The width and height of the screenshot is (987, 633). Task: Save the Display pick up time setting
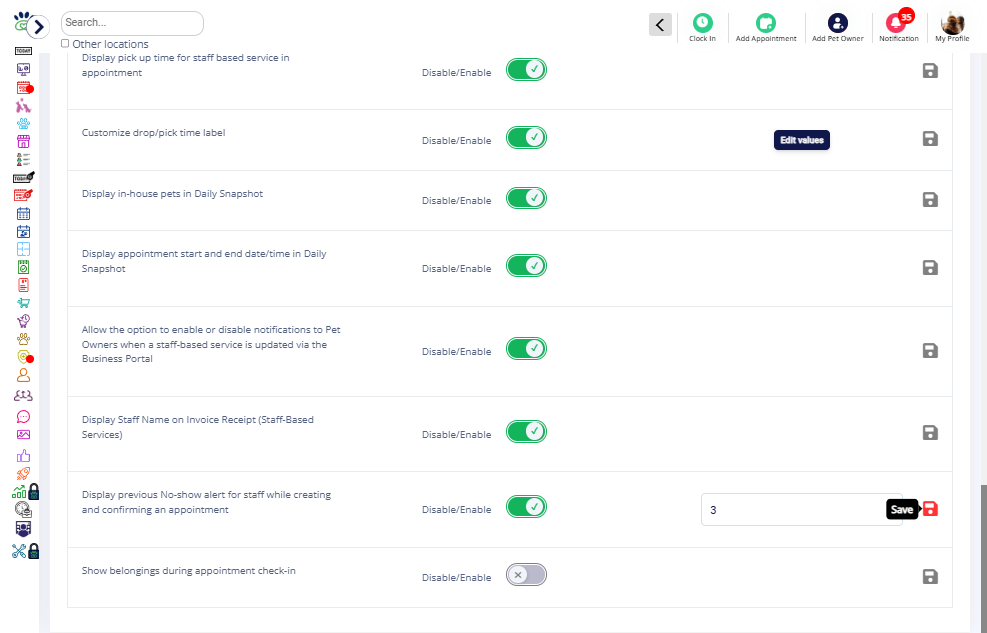930,70
